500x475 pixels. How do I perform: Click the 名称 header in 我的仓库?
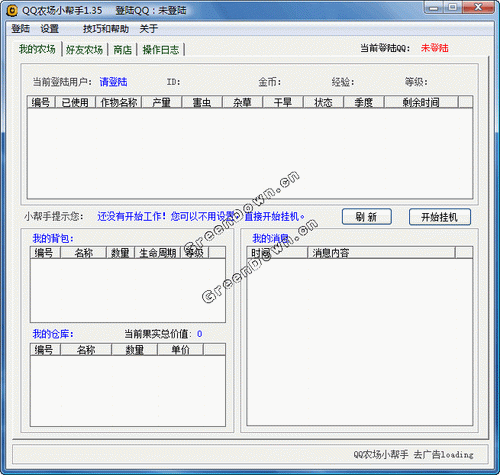pos(86,350)
